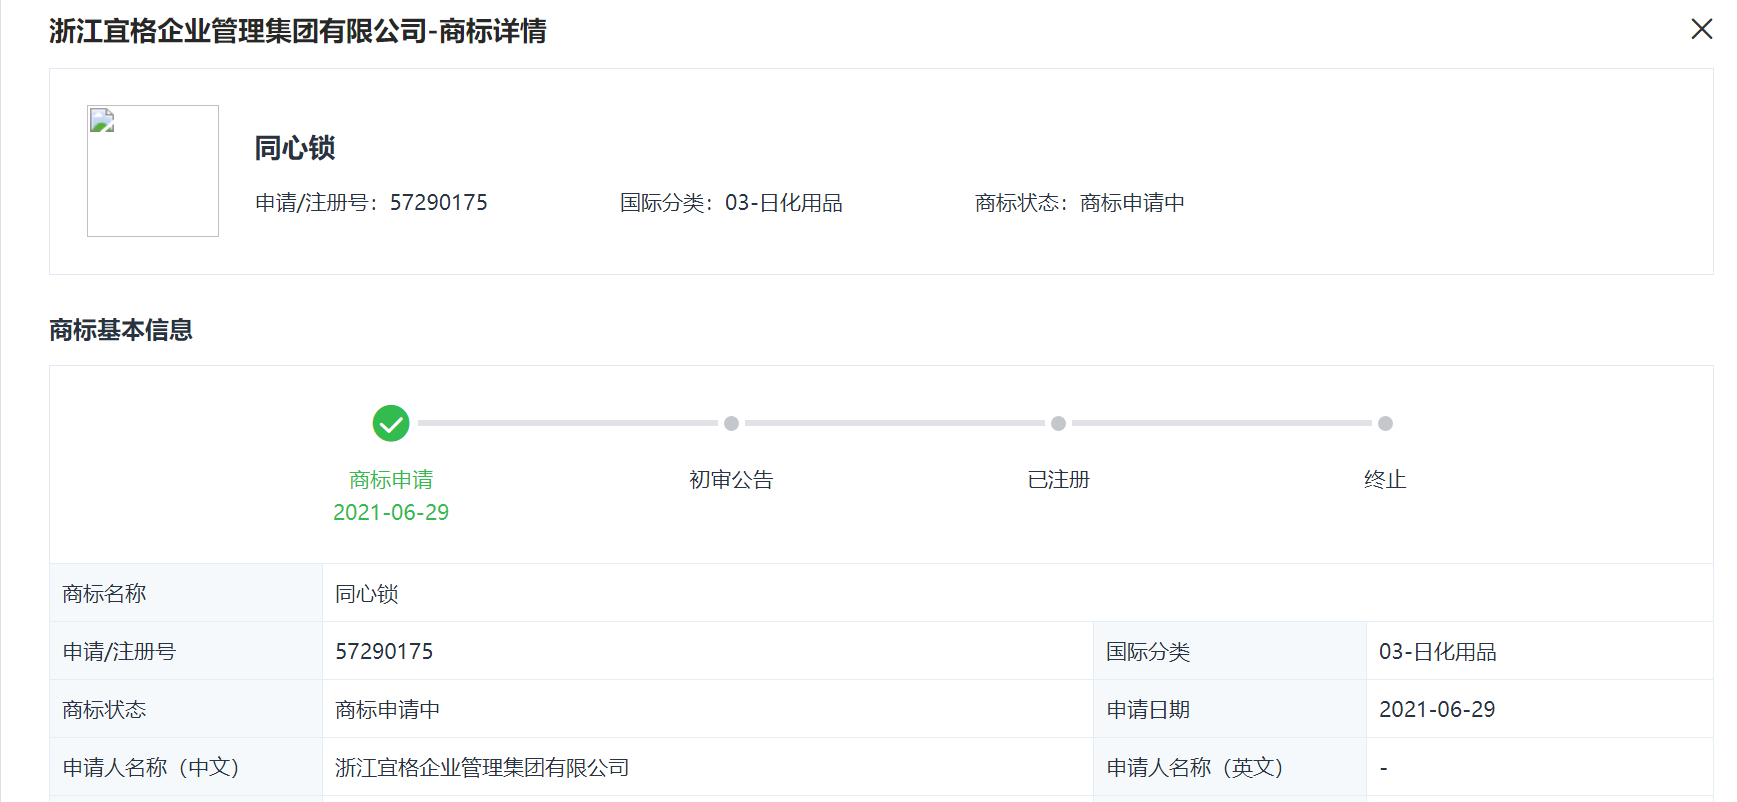Click the 初审公告 step label

point(731,480)
